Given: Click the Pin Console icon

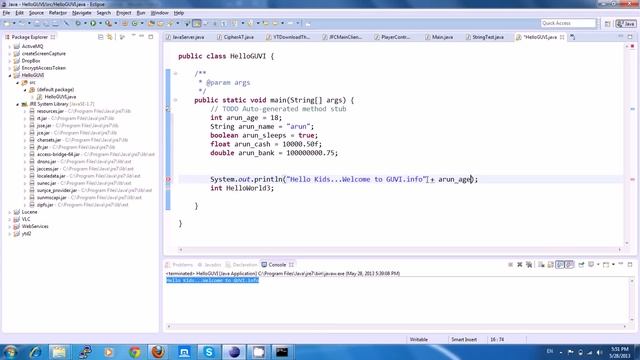Looking at the screenshot, I should click(581, 264).
